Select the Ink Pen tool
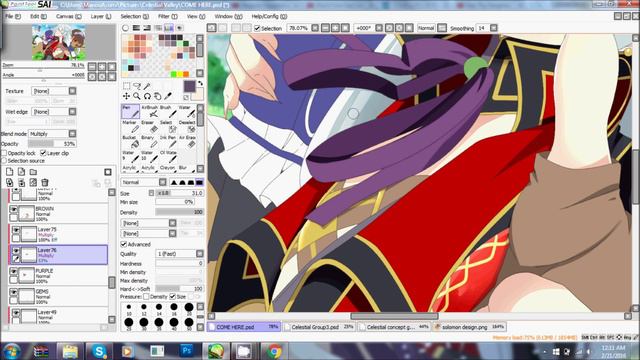640x360 pixels. coord(167,142)
